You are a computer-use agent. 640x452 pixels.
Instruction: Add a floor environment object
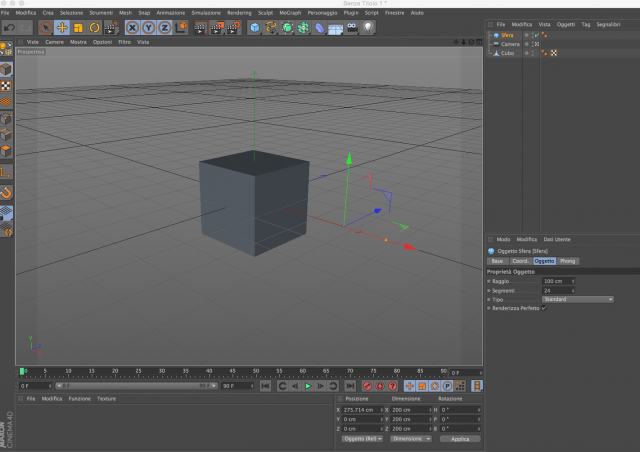click(x=336, y=28)
